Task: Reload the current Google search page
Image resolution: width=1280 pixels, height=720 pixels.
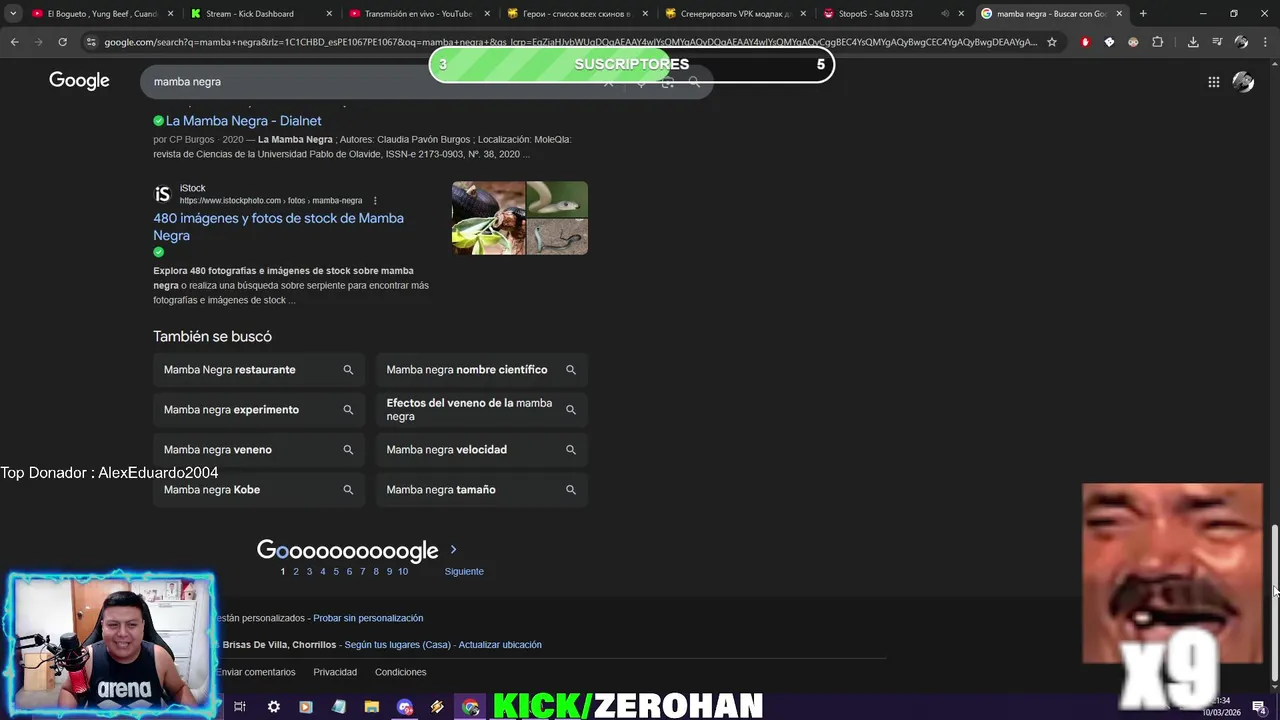Action: tap(62, 42)
